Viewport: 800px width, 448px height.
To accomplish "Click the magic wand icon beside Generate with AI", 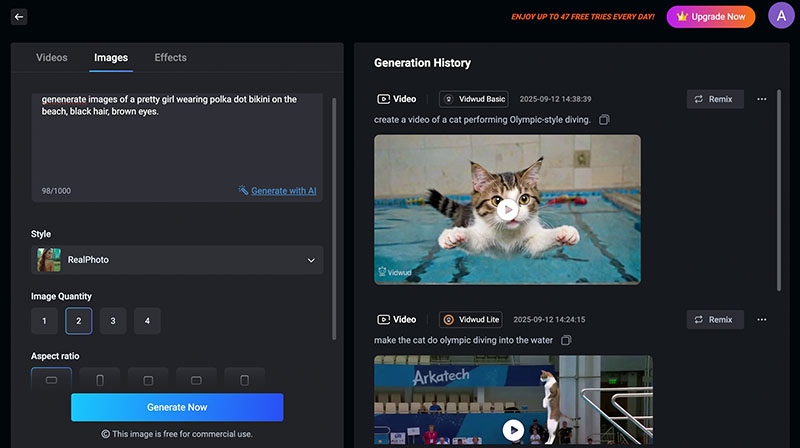I will [x=243, y=190].
